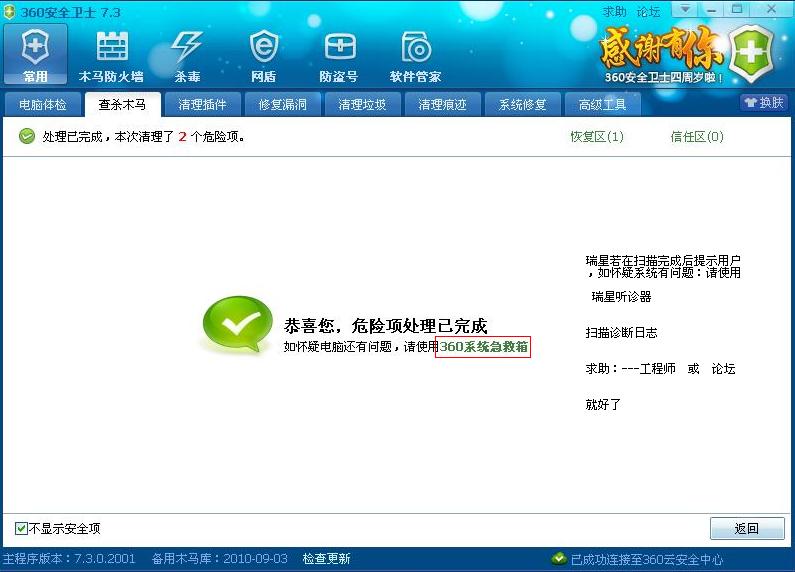795x572 pixels.
Task: Click 主程序版本 7.3.0.2001 text
Action: click(x=69, y=559)
